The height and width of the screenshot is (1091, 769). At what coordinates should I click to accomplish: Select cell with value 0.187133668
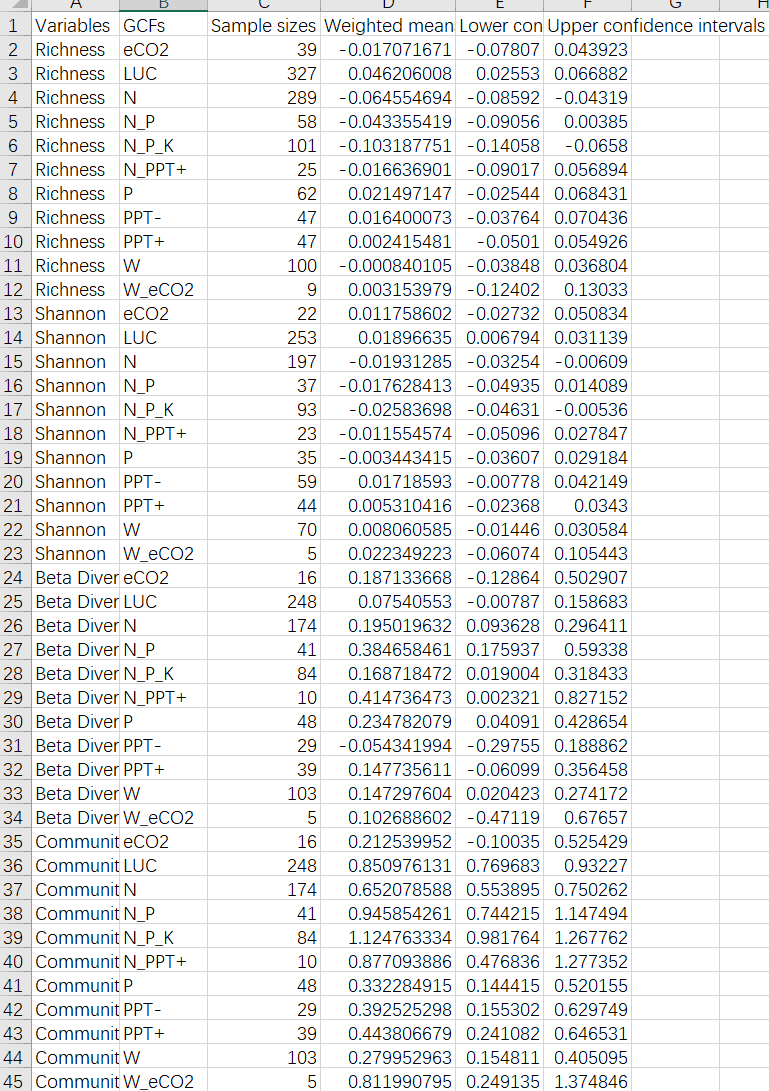tap(388, 578)
